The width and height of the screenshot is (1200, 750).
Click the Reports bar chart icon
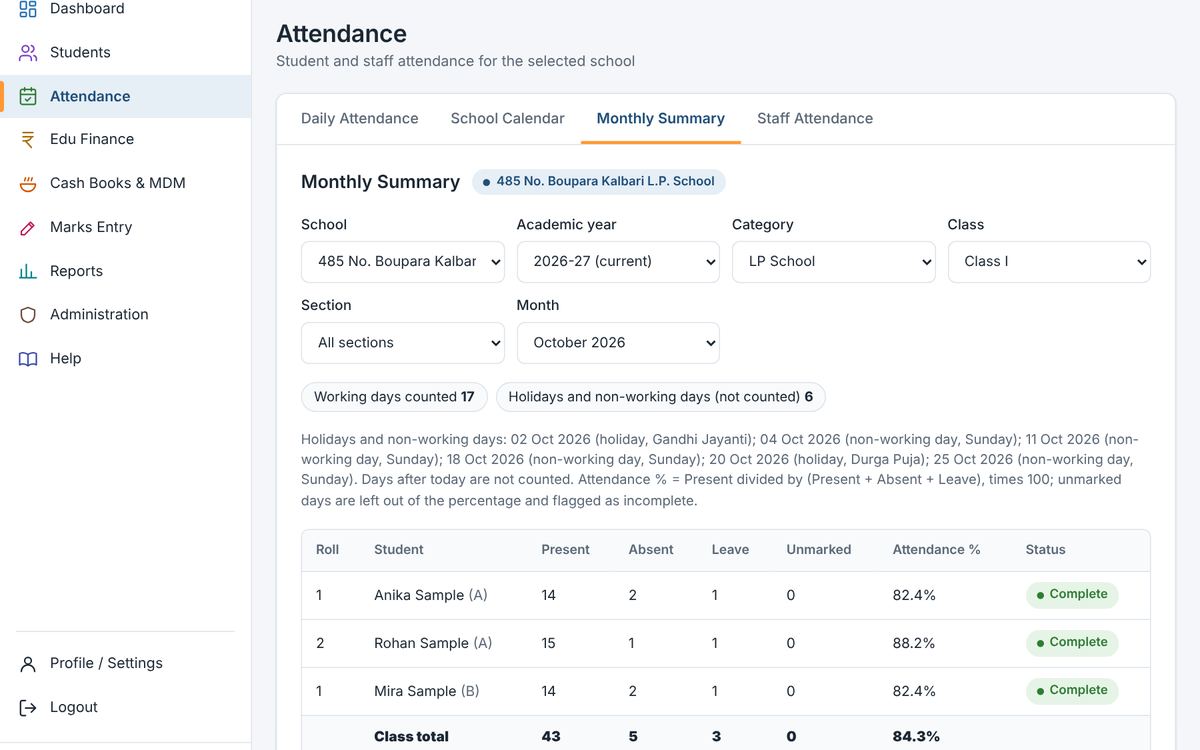coord(28,271)
